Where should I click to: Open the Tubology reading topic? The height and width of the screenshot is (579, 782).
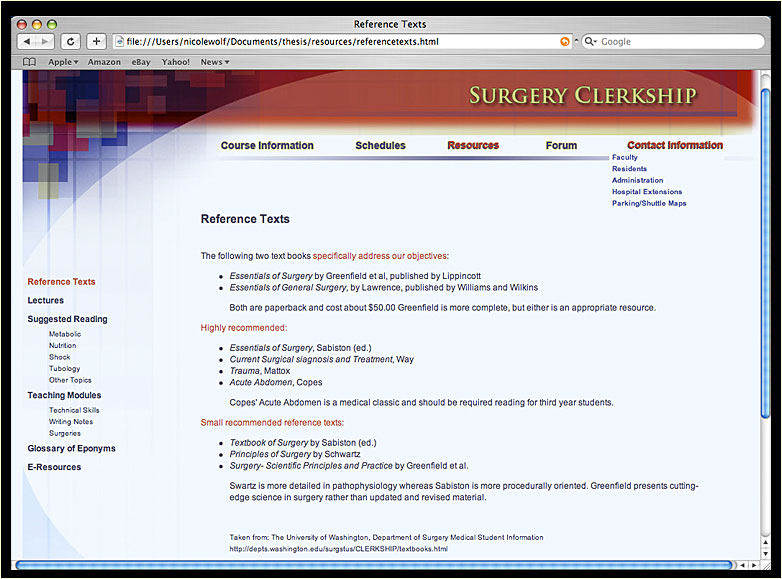click(64, 369)
